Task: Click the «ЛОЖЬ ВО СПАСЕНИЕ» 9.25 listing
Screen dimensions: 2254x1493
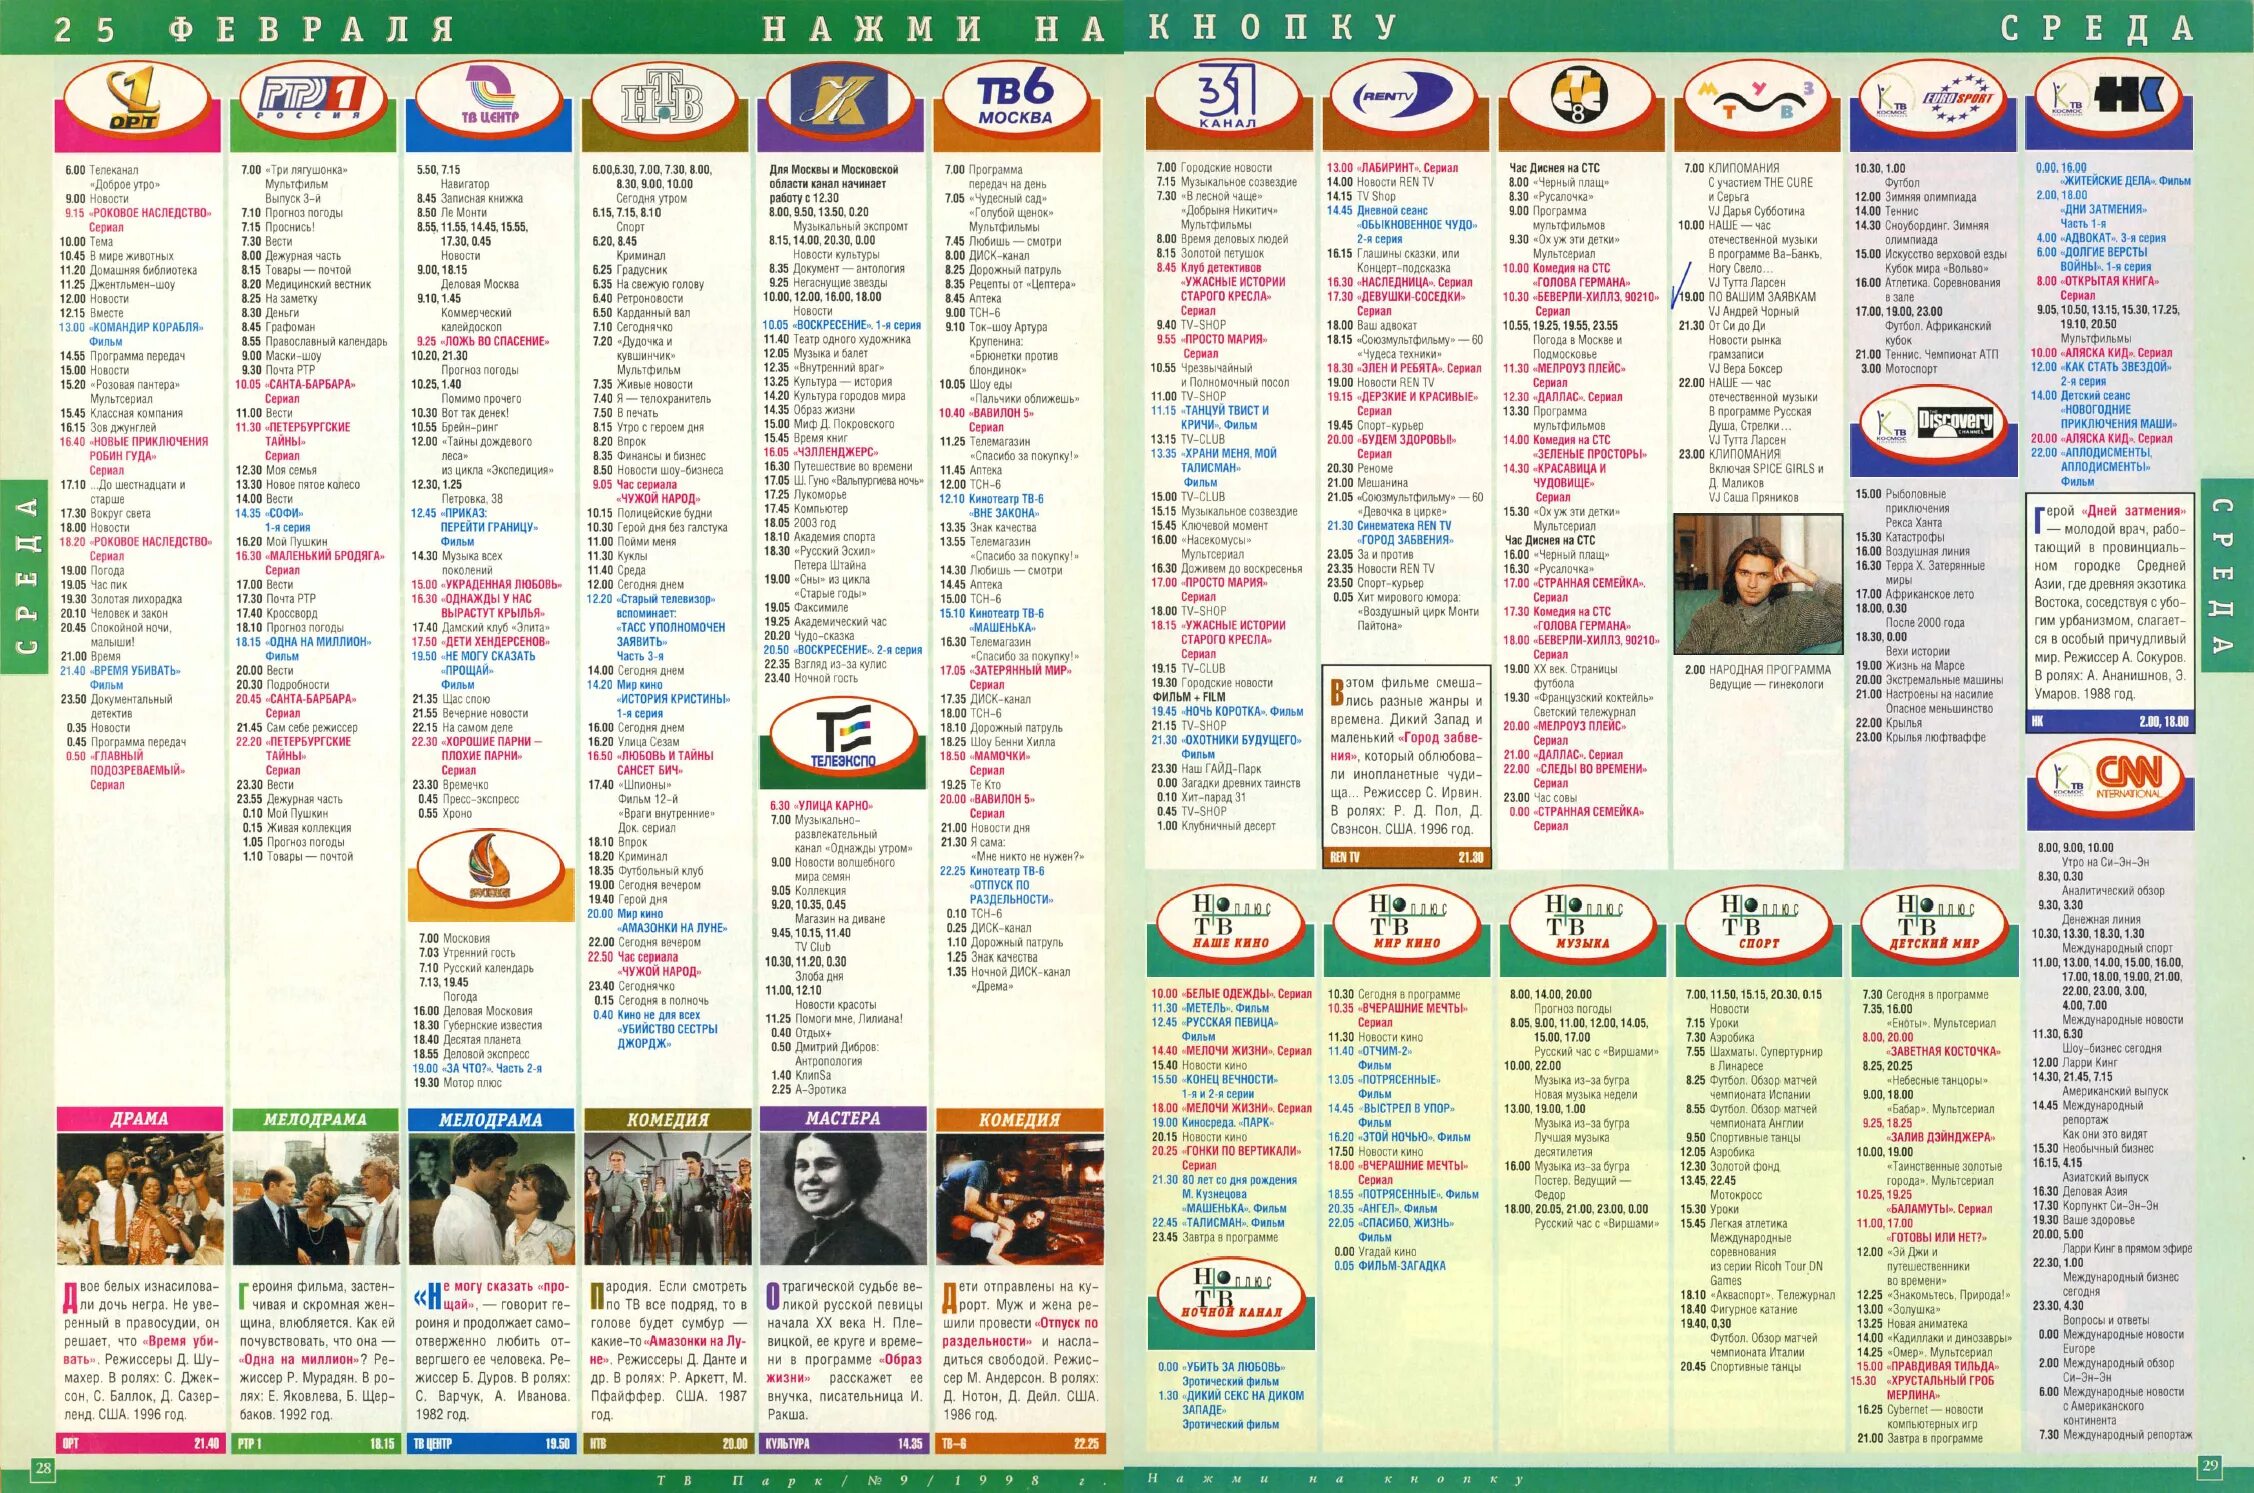Action: click(483, 341)
